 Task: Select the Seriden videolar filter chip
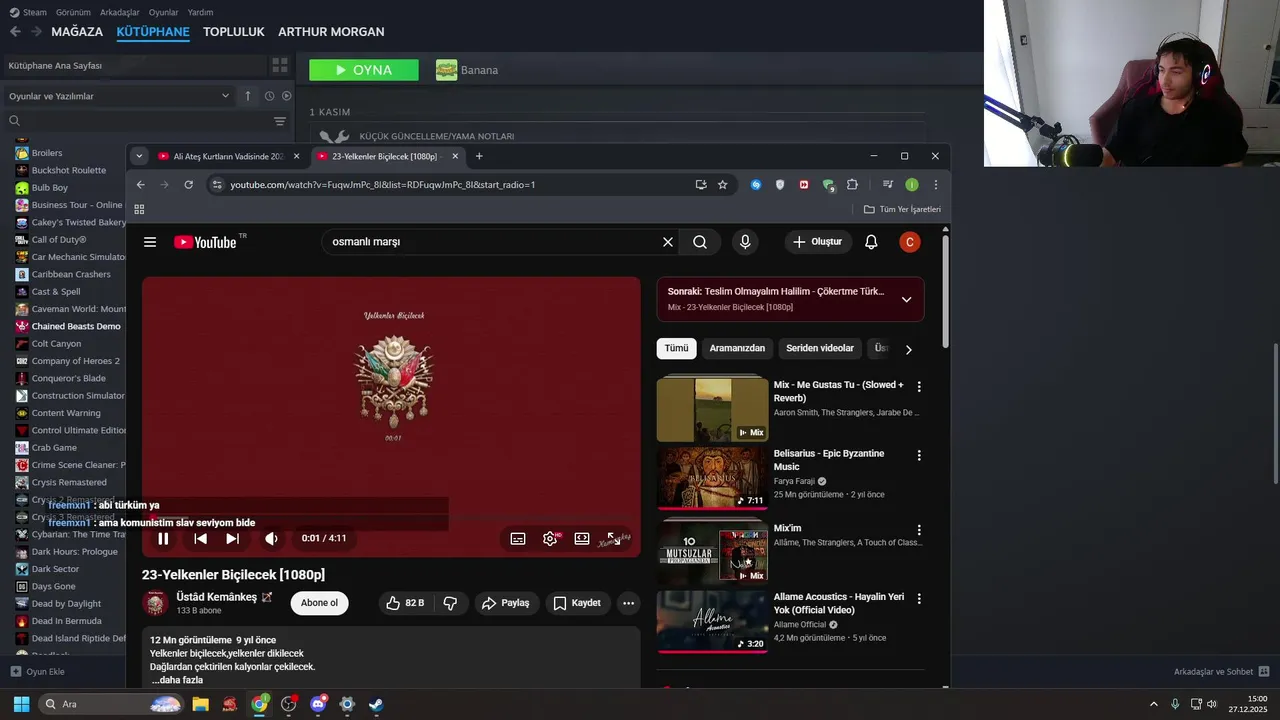(x=820, y=348)
